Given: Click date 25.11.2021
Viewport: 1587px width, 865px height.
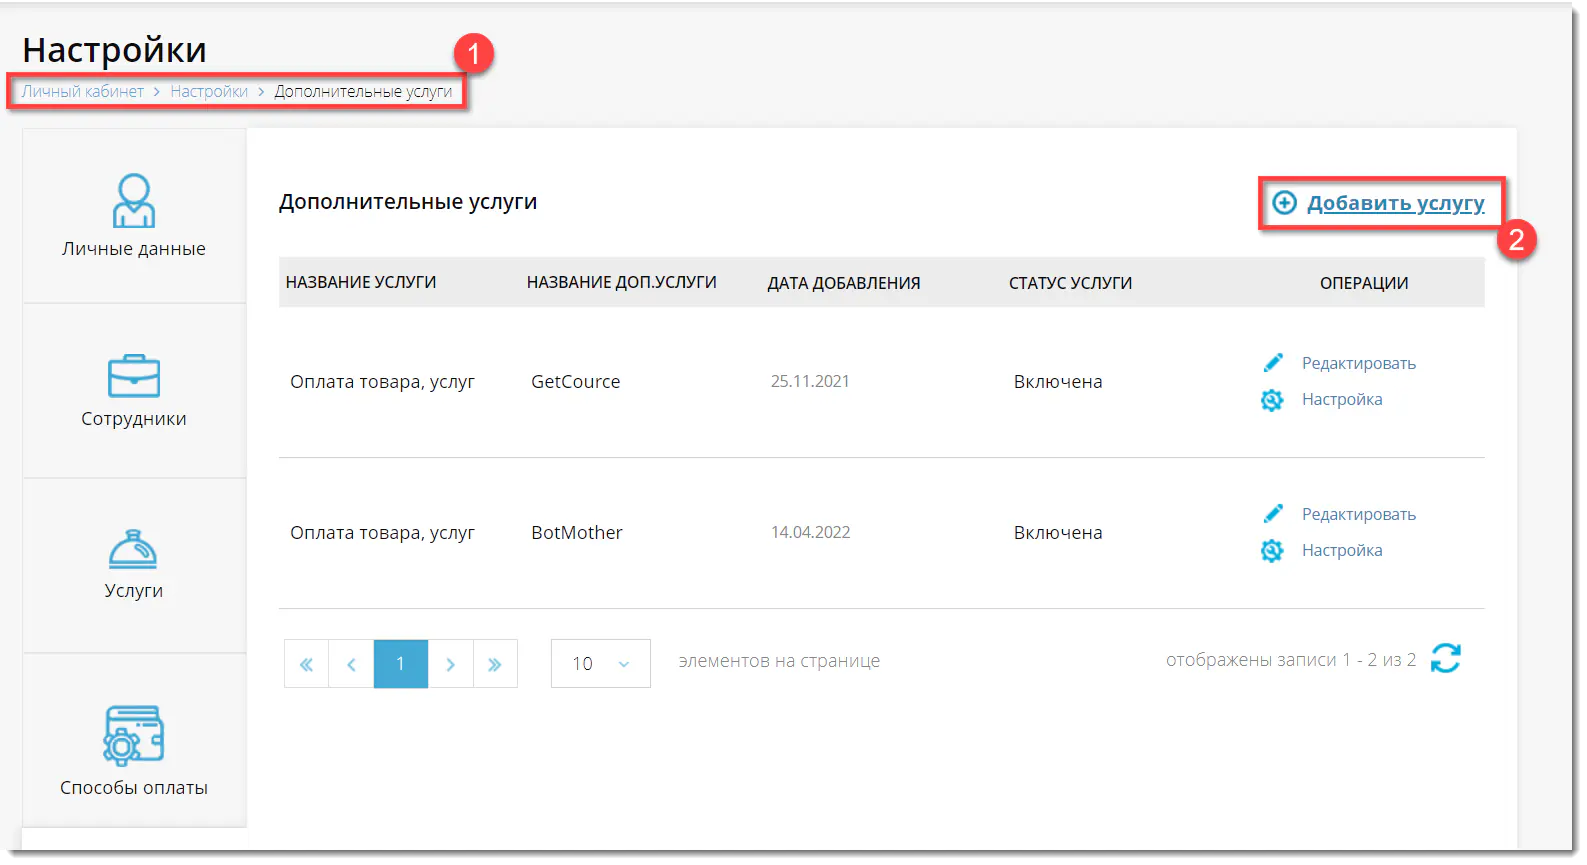Looking at the screenshot, I should [810, 382].
